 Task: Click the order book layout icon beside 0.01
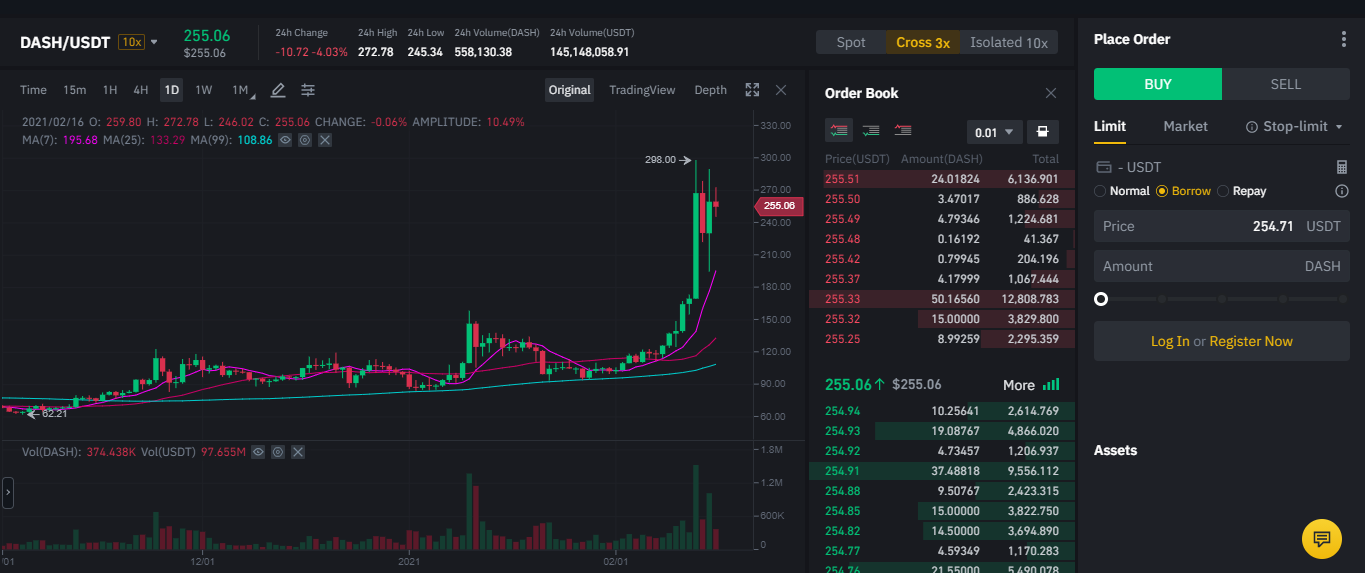tap(1042, 132)
